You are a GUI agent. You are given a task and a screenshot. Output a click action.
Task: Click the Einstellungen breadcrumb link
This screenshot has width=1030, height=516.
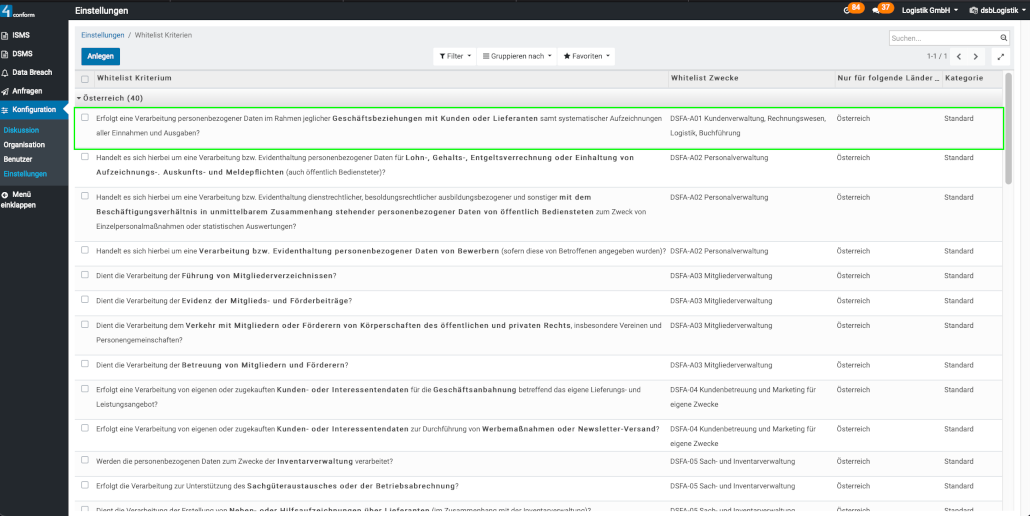103,35
